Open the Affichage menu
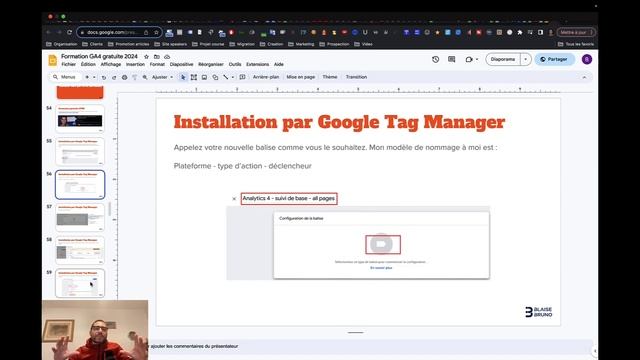Image resolution: width=640 pixels, height=360 pixels. point(111,64)
